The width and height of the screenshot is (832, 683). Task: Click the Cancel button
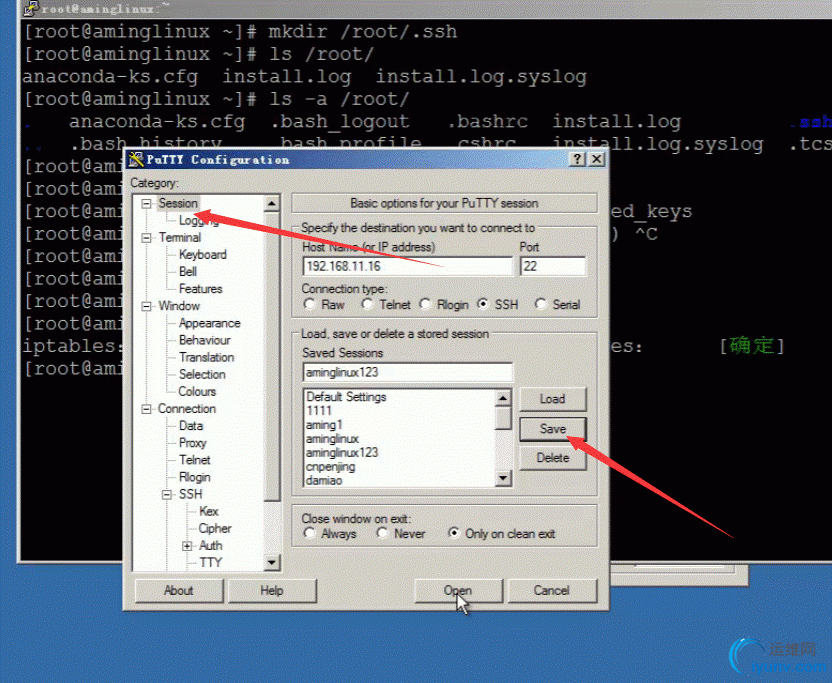[552, 591]
